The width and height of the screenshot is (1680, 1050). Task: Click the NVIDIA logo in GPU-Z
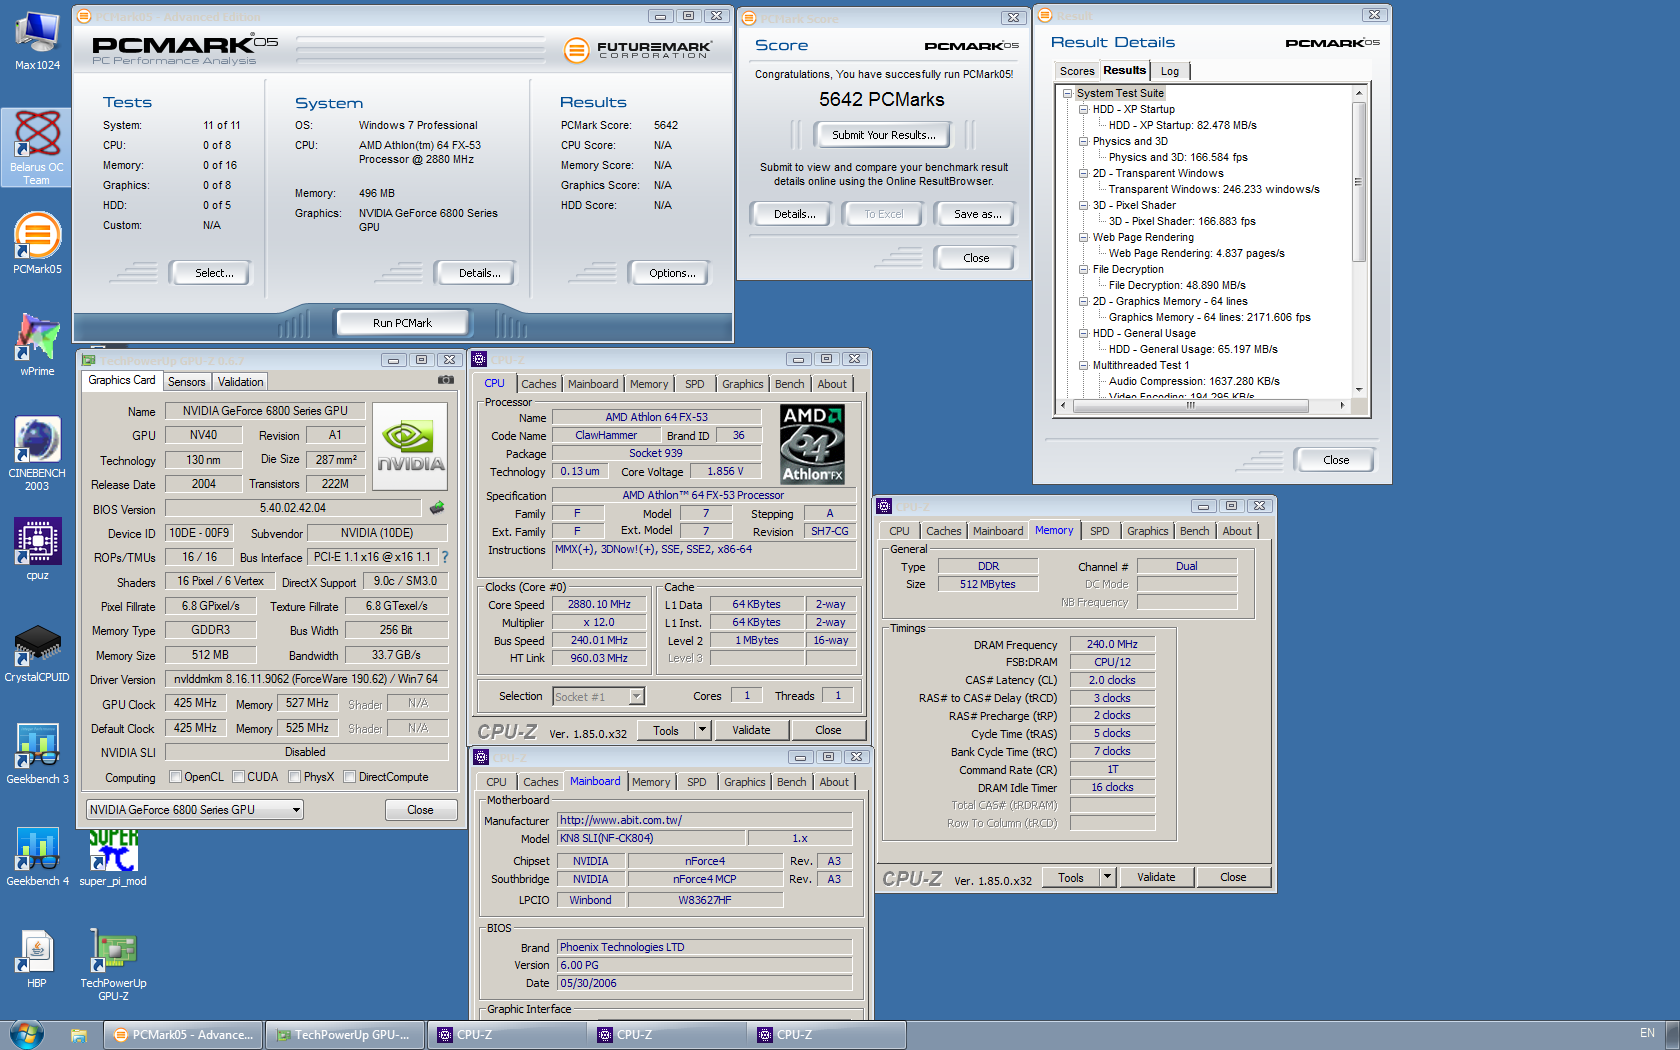[x=410, y=446]
